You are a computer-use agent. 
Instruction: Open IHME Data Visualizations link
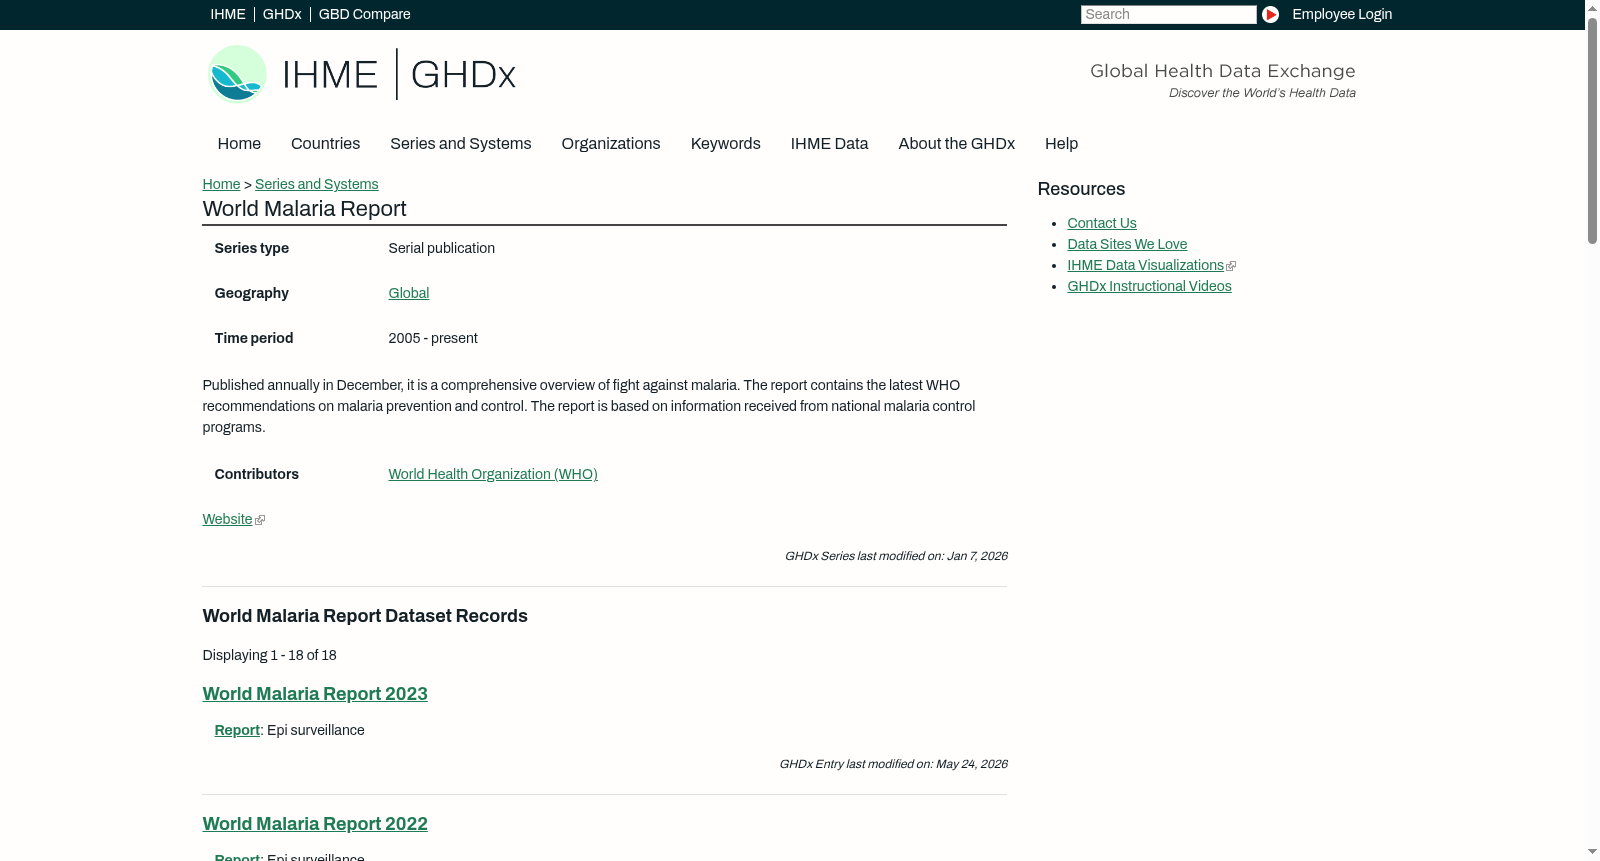pyautogui.click(x=1145, y=265)
